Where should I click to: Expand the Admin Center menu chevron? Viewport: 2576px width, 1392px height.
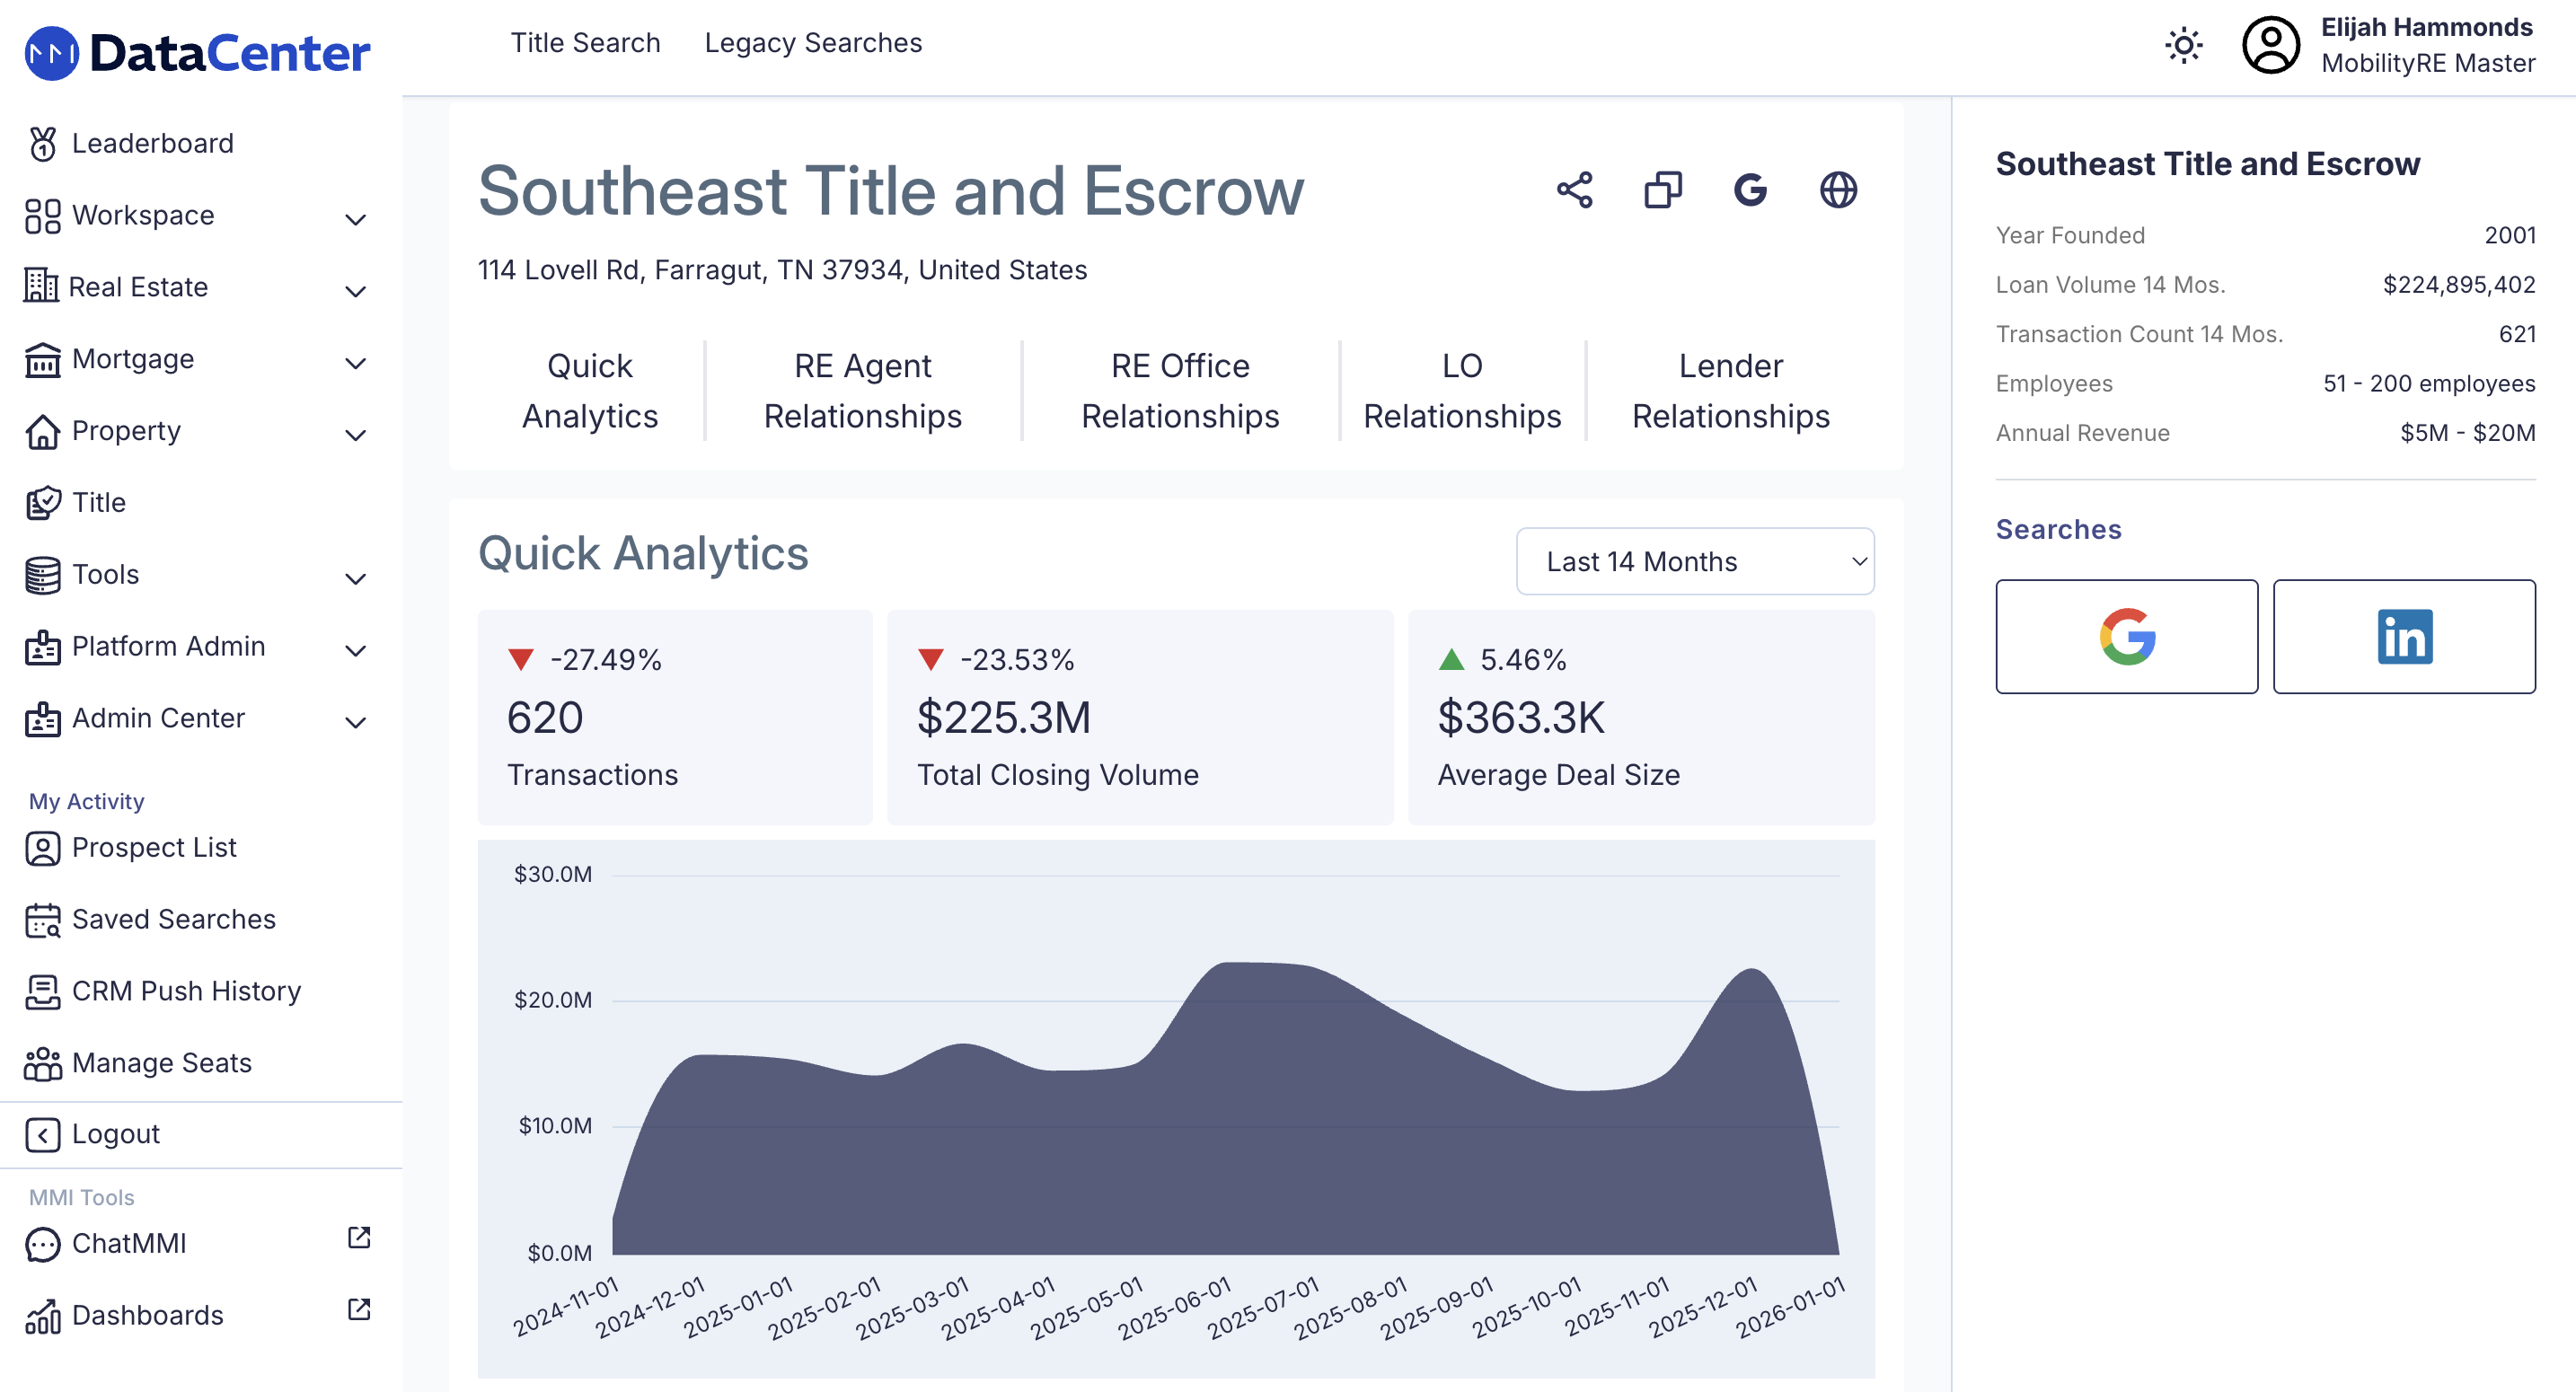(x=355, y=722)
